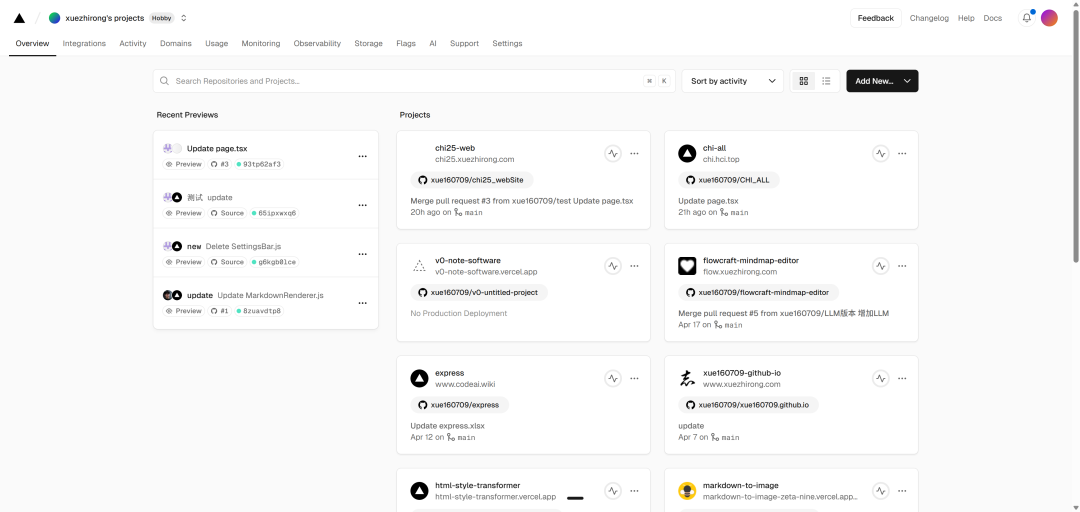The image size is (1080, 512).
Task: Open activity graph for chi-all
Action: click(881, 153)
